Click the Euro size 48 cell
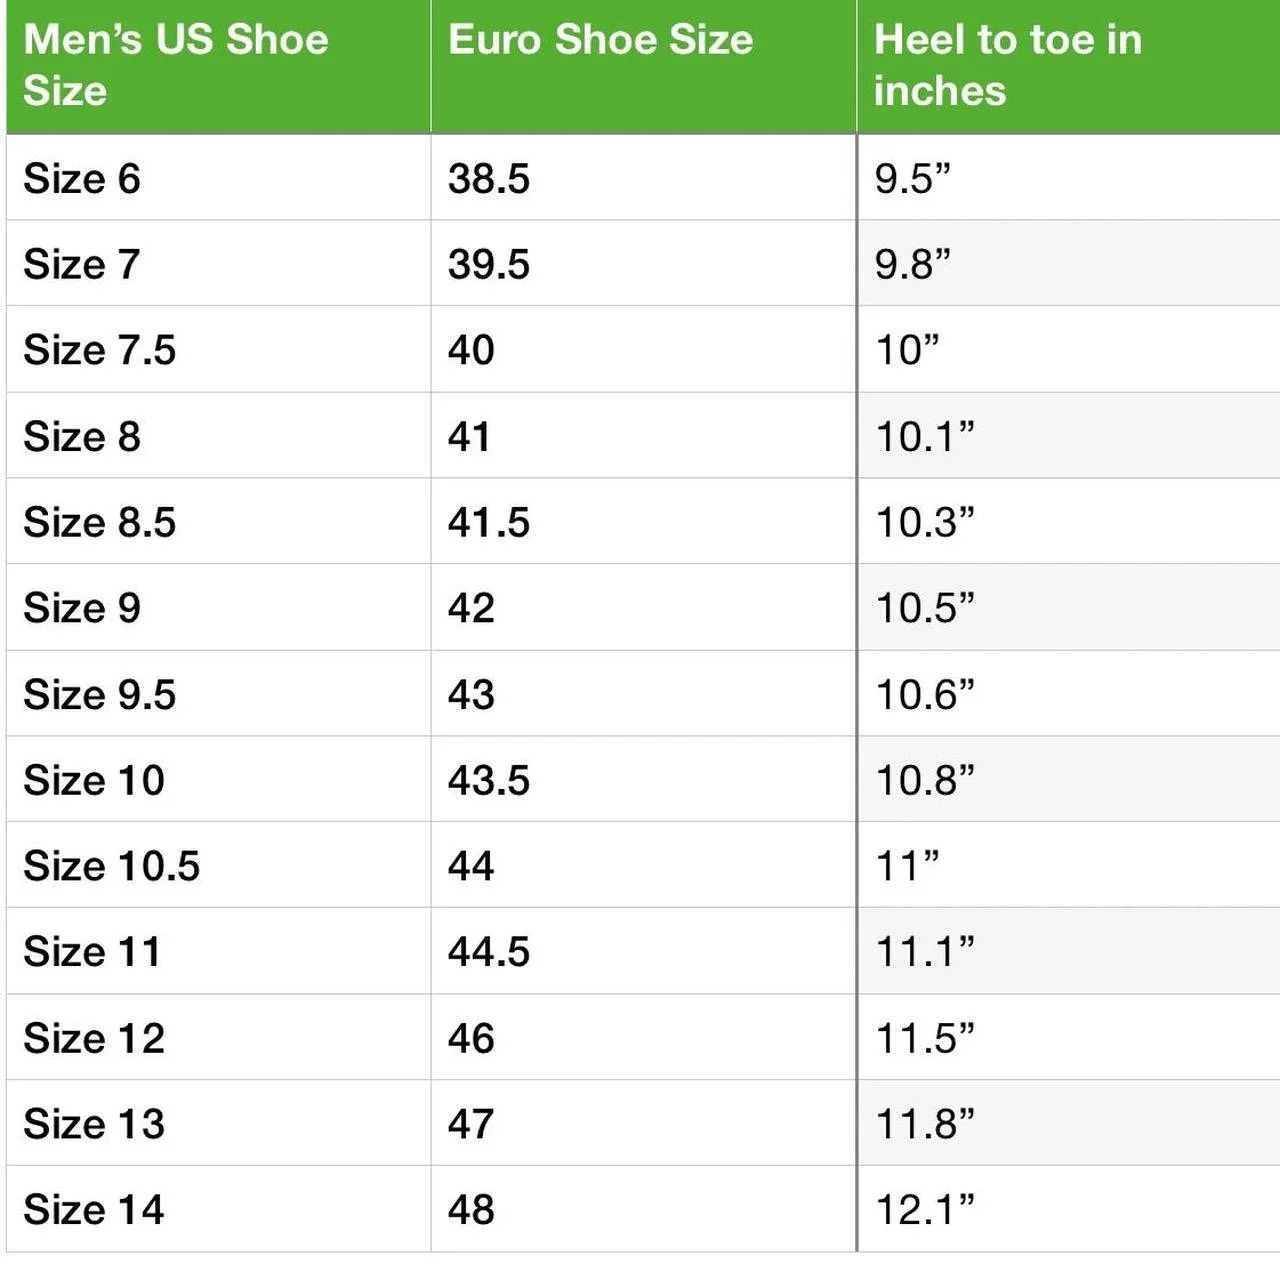This screenshot has width=1280, height=1280. [643, 1210]
